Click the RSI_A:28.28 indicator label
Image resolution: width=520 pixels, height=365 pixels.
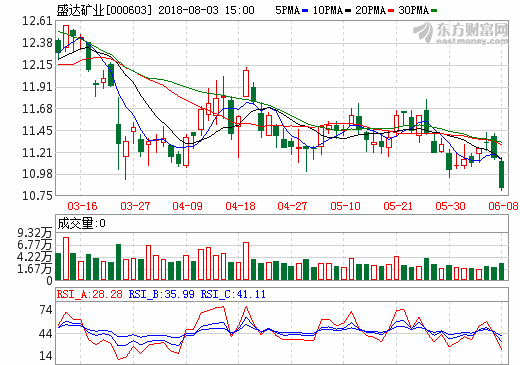click(x=89, y=294)
